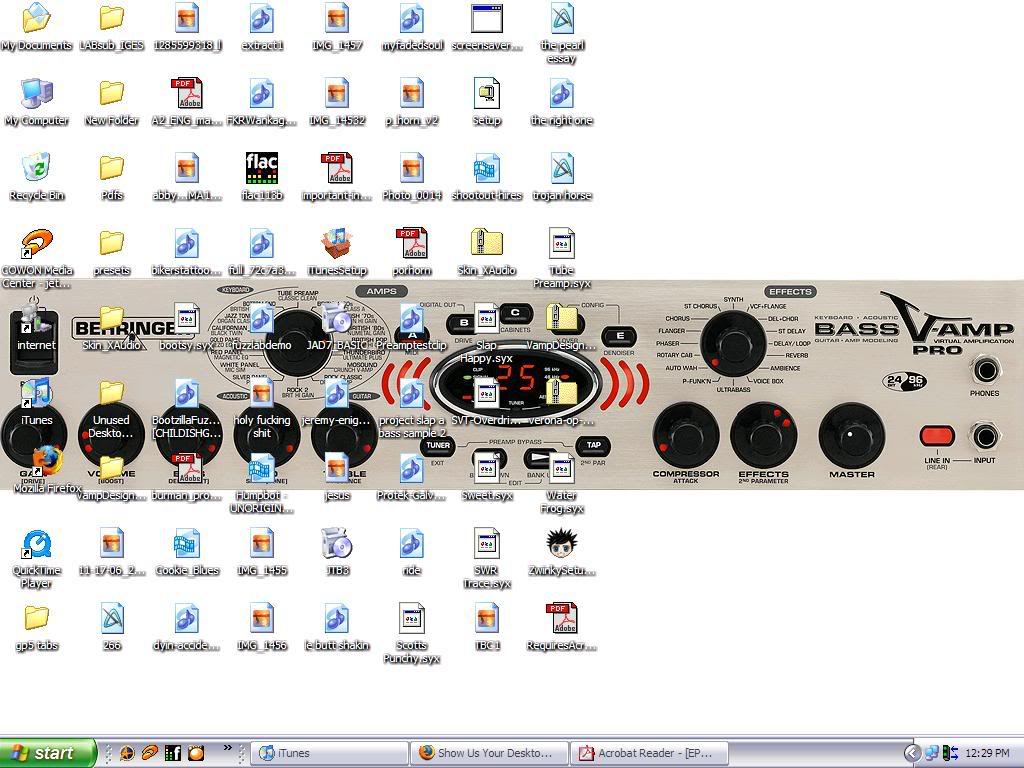This screenshot has width=1024, height=768.
Task: Click the Windows Start button
Action: point(48,753)
